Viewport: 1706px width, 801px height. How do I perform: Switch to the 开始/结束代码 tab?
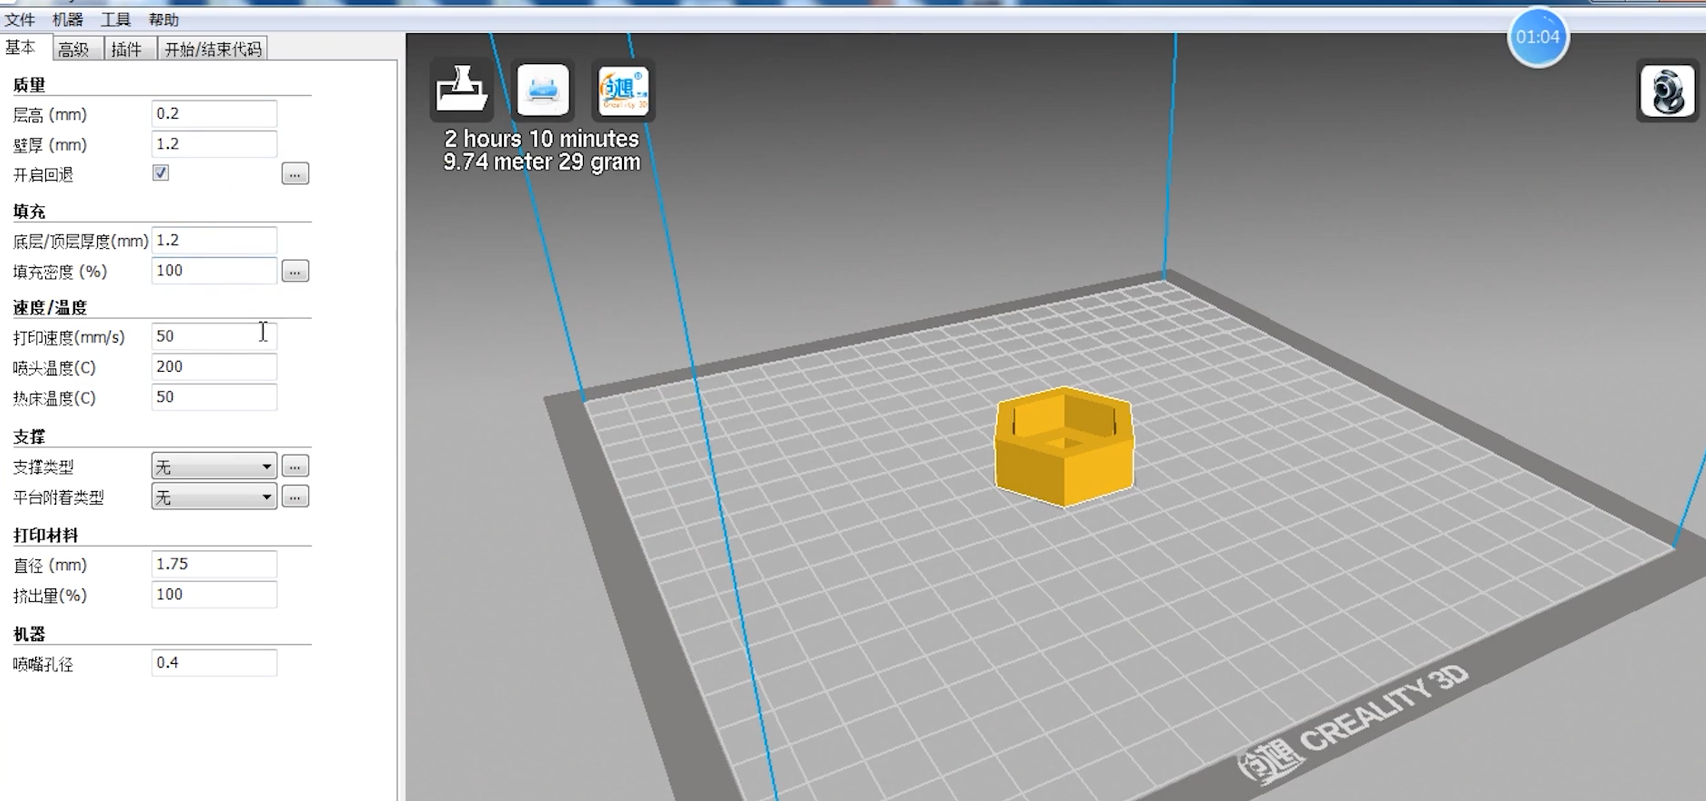pos(213,49)
